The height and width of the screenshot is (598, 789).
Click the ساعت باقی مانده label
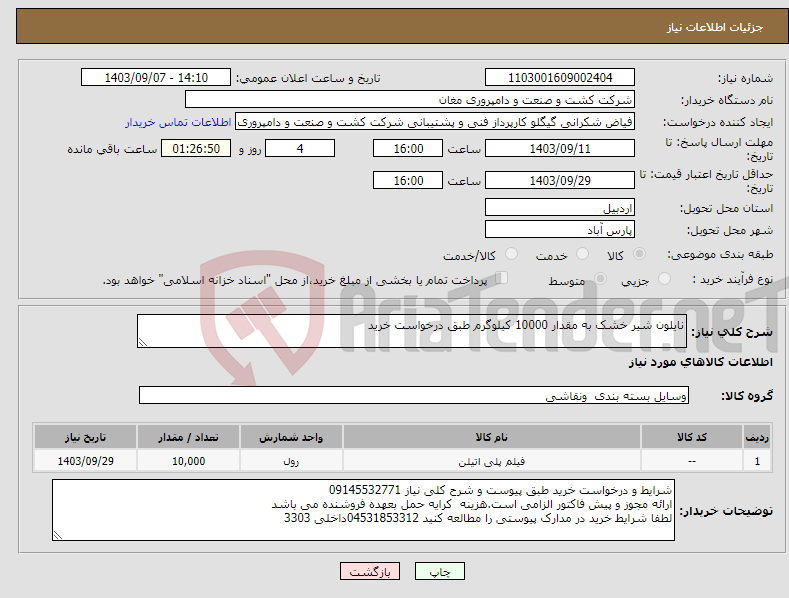point(112,150)
